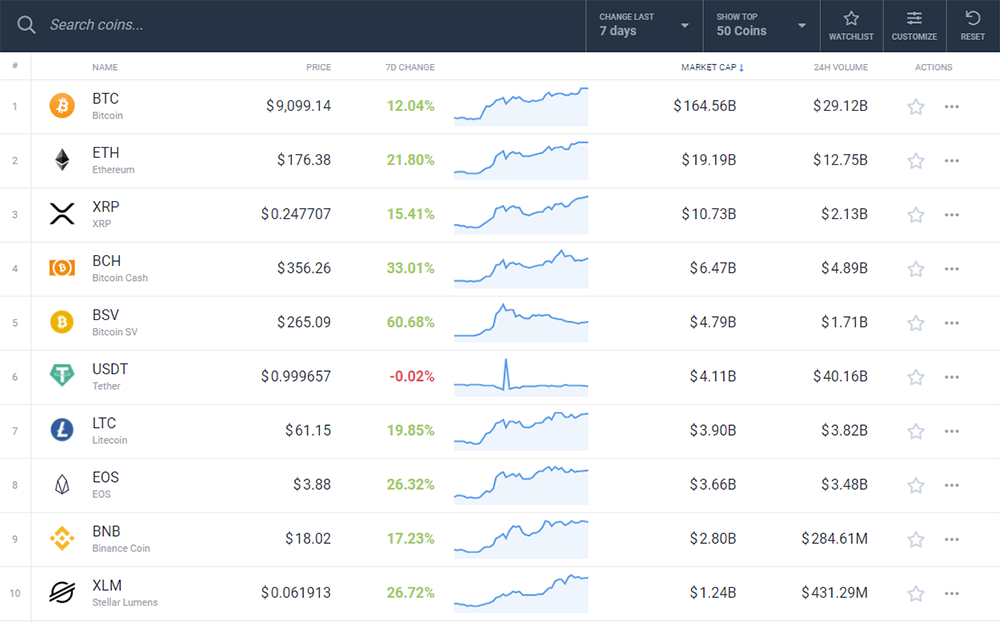1000x623 pixels.
Task: Open the Binance Coin name link
Action: click(121, 548)
